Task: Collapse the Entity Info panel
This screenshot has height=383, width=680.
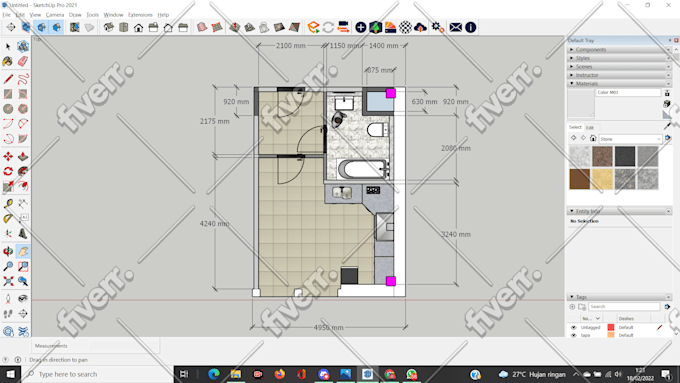Action: [619, 211]
